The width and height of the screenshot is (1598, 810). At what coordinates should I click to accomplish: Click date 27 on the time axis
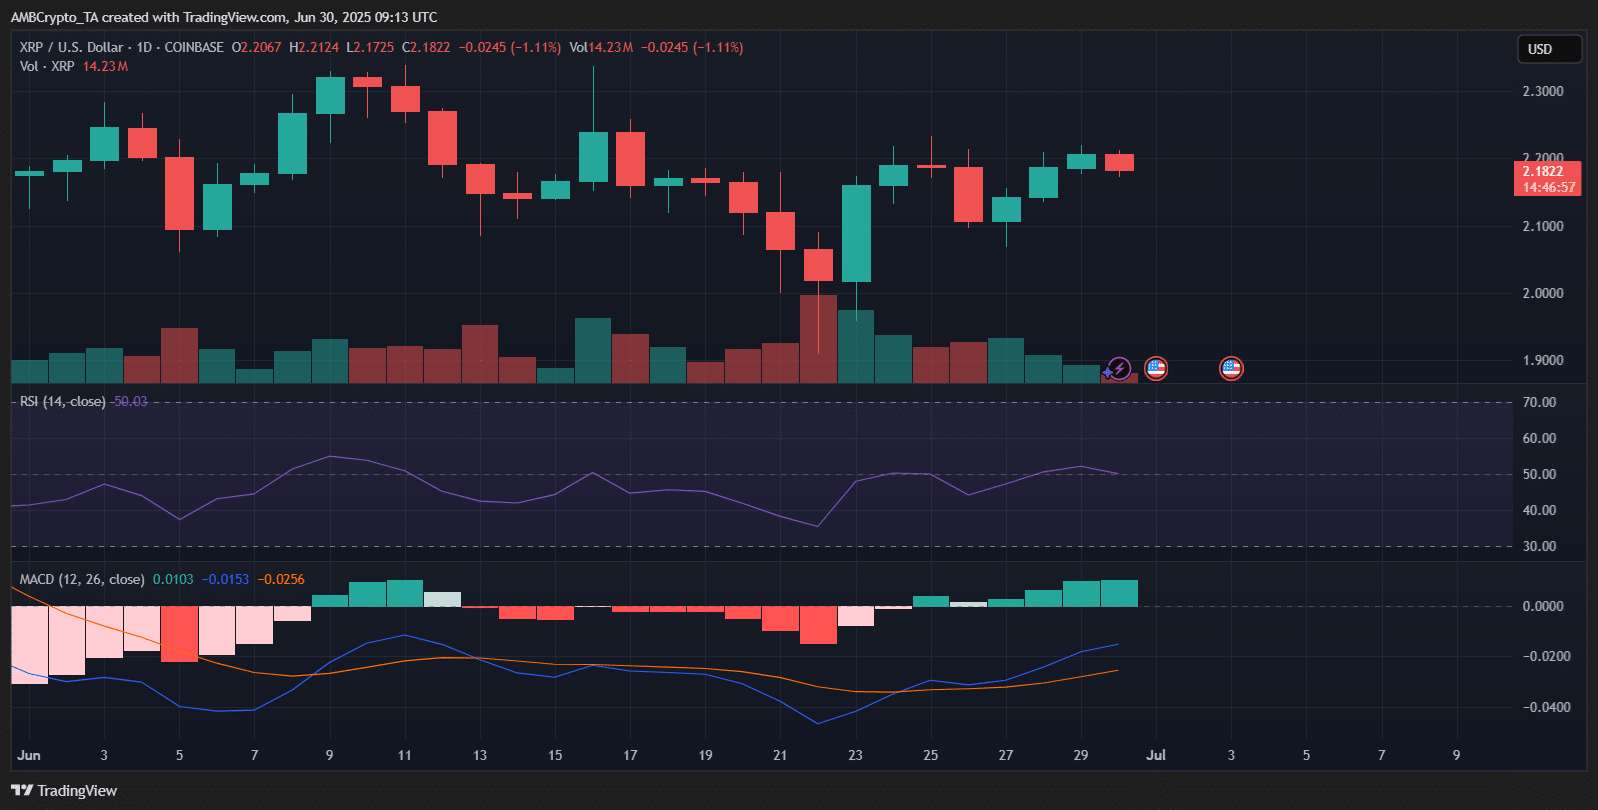pos(1006,755)
